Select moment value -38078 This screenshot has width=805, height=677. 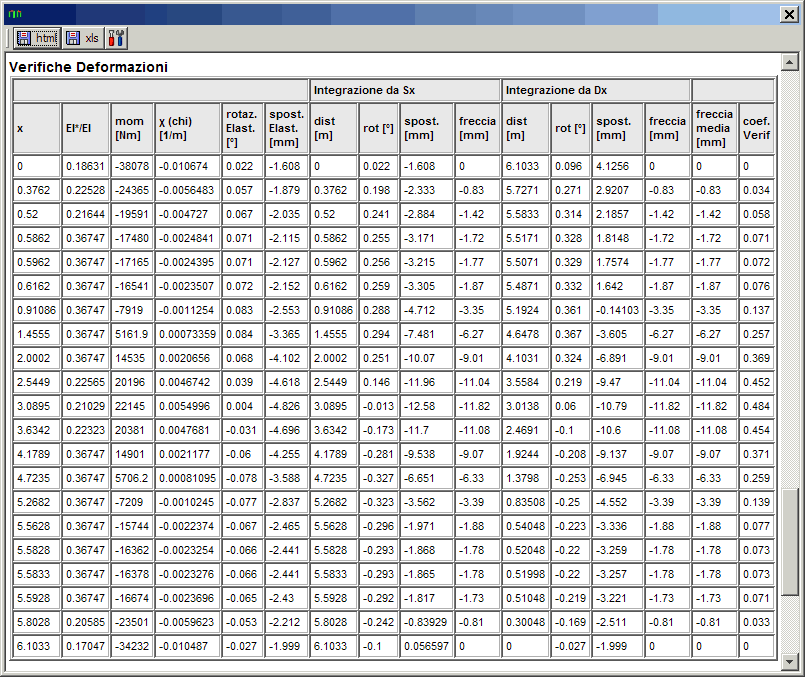pyautogui.click(x=132, y=166)
